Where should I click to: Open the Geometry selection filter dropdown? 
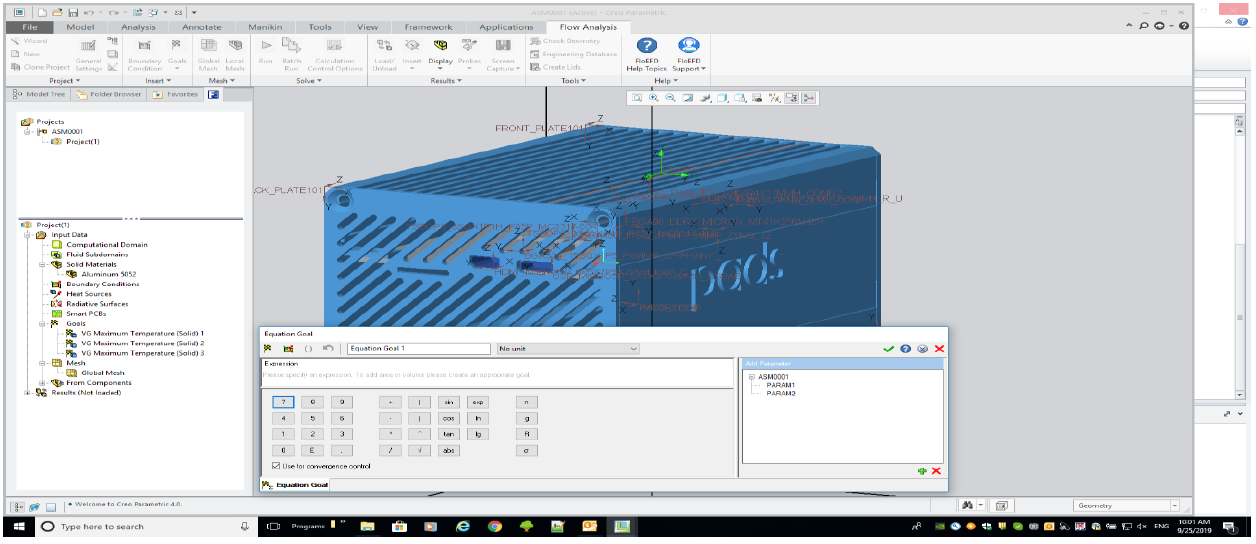point(1174,506)
